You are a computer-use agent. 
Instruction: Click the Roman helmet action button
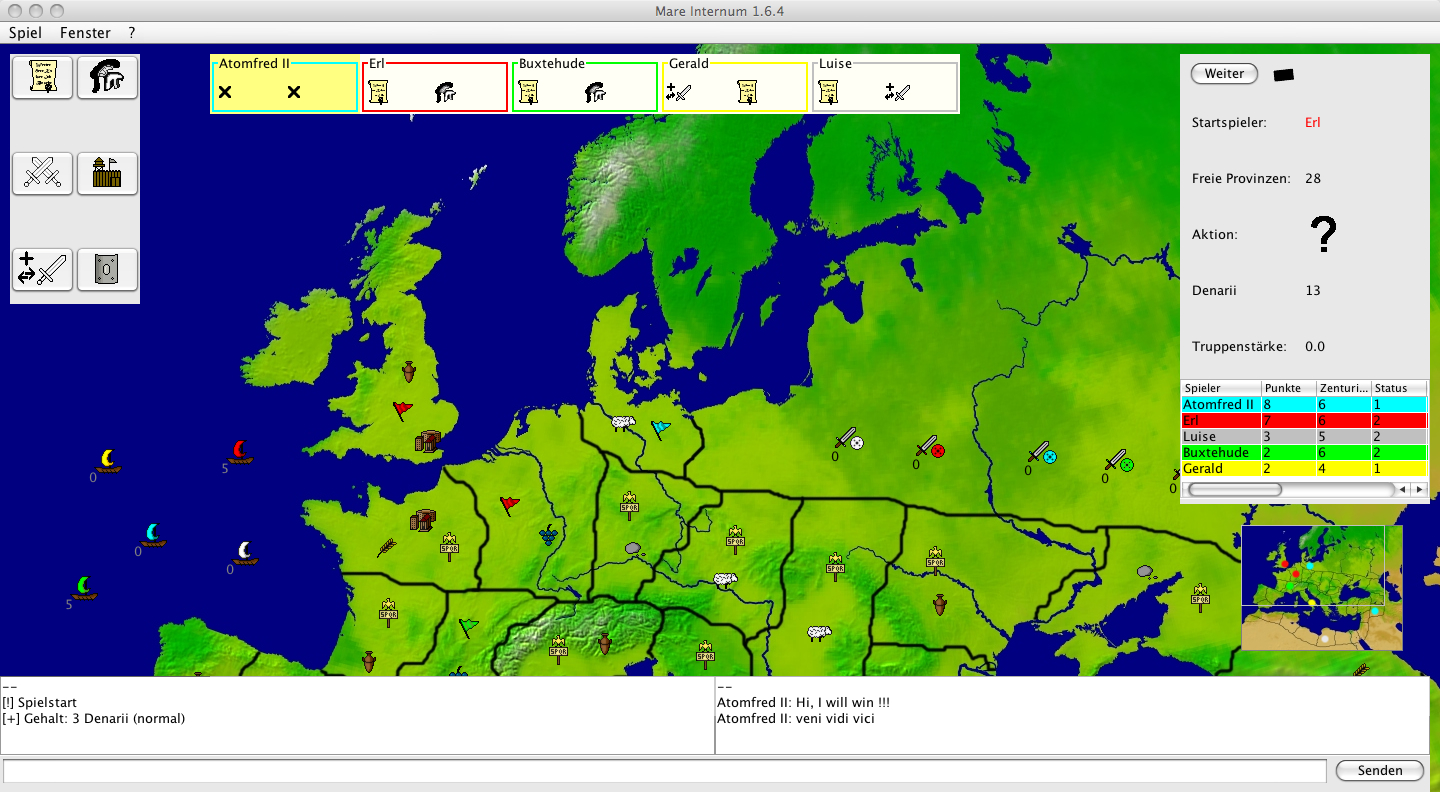[x=107, y=78]
